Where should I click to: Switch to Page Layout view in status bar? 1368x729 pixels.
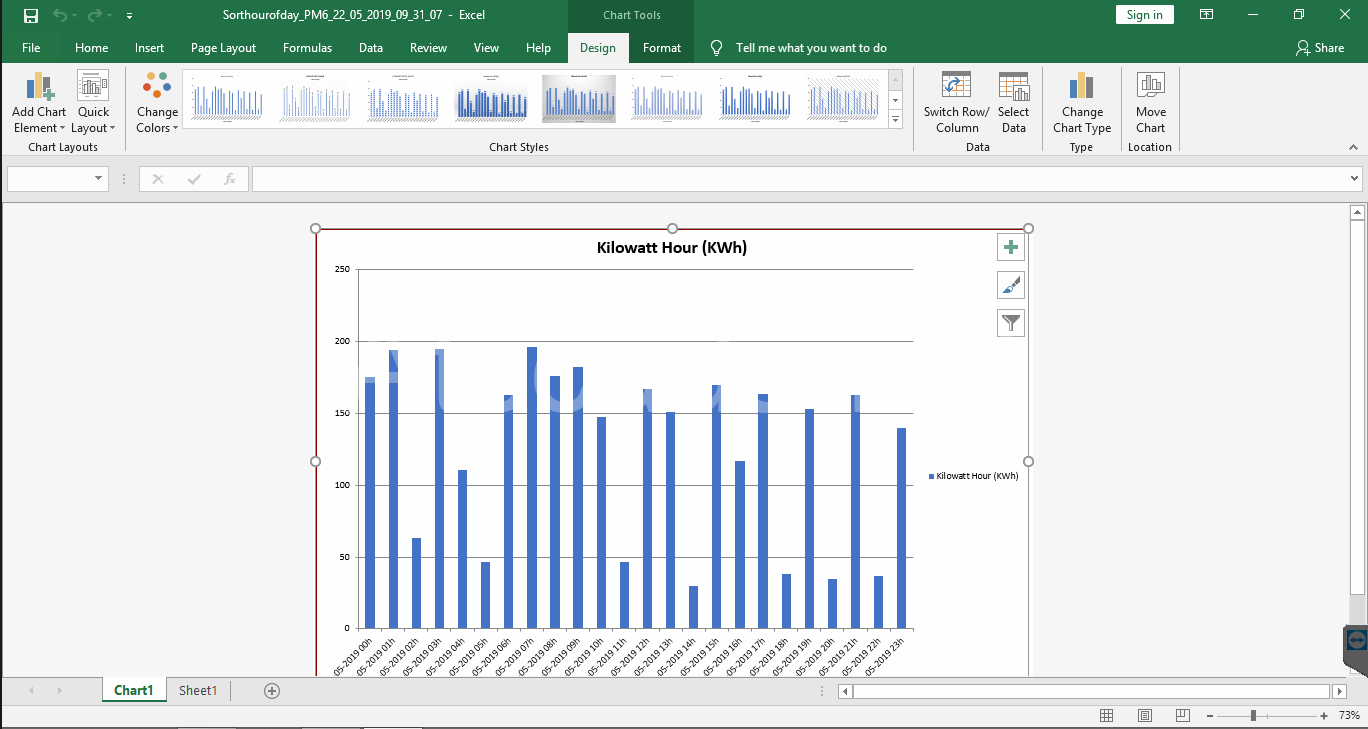coord(1145,715)
